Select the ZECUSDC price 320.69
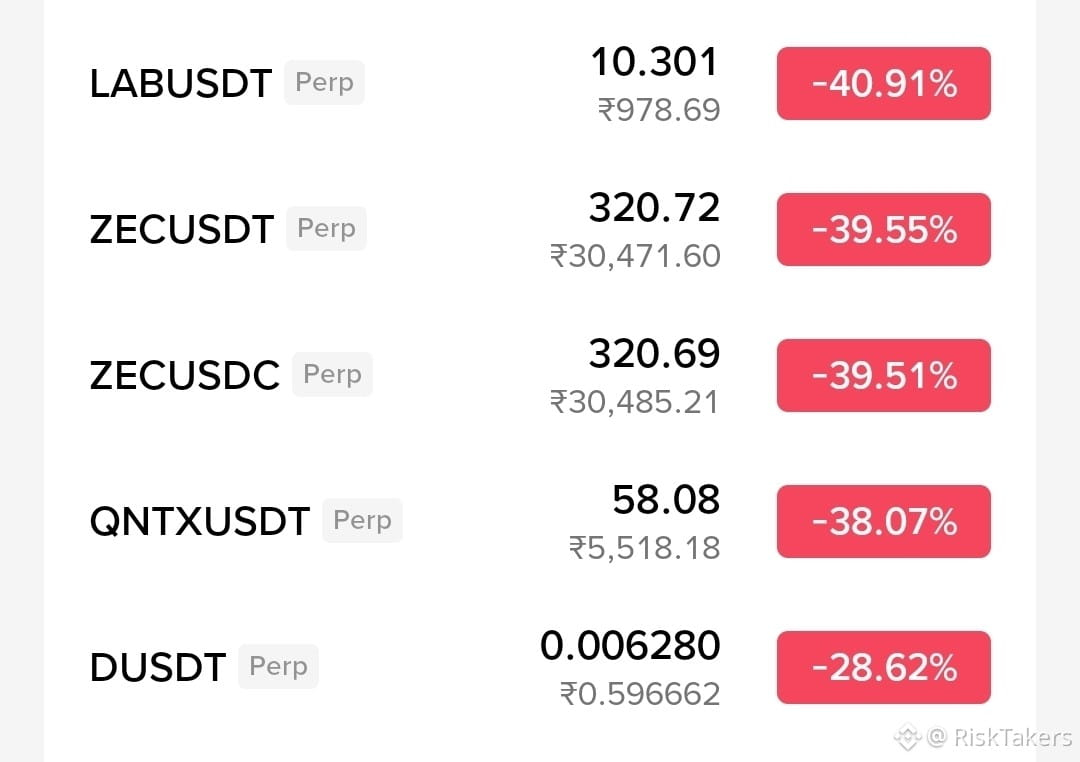The height and width of the screenshot is (762, 1080). click(654, 353)
